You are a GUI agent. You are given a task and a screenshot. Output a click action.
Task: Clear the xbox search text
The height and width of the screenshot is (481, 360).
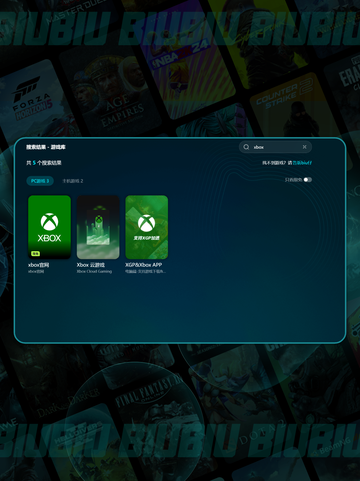(x=304, y=147)
